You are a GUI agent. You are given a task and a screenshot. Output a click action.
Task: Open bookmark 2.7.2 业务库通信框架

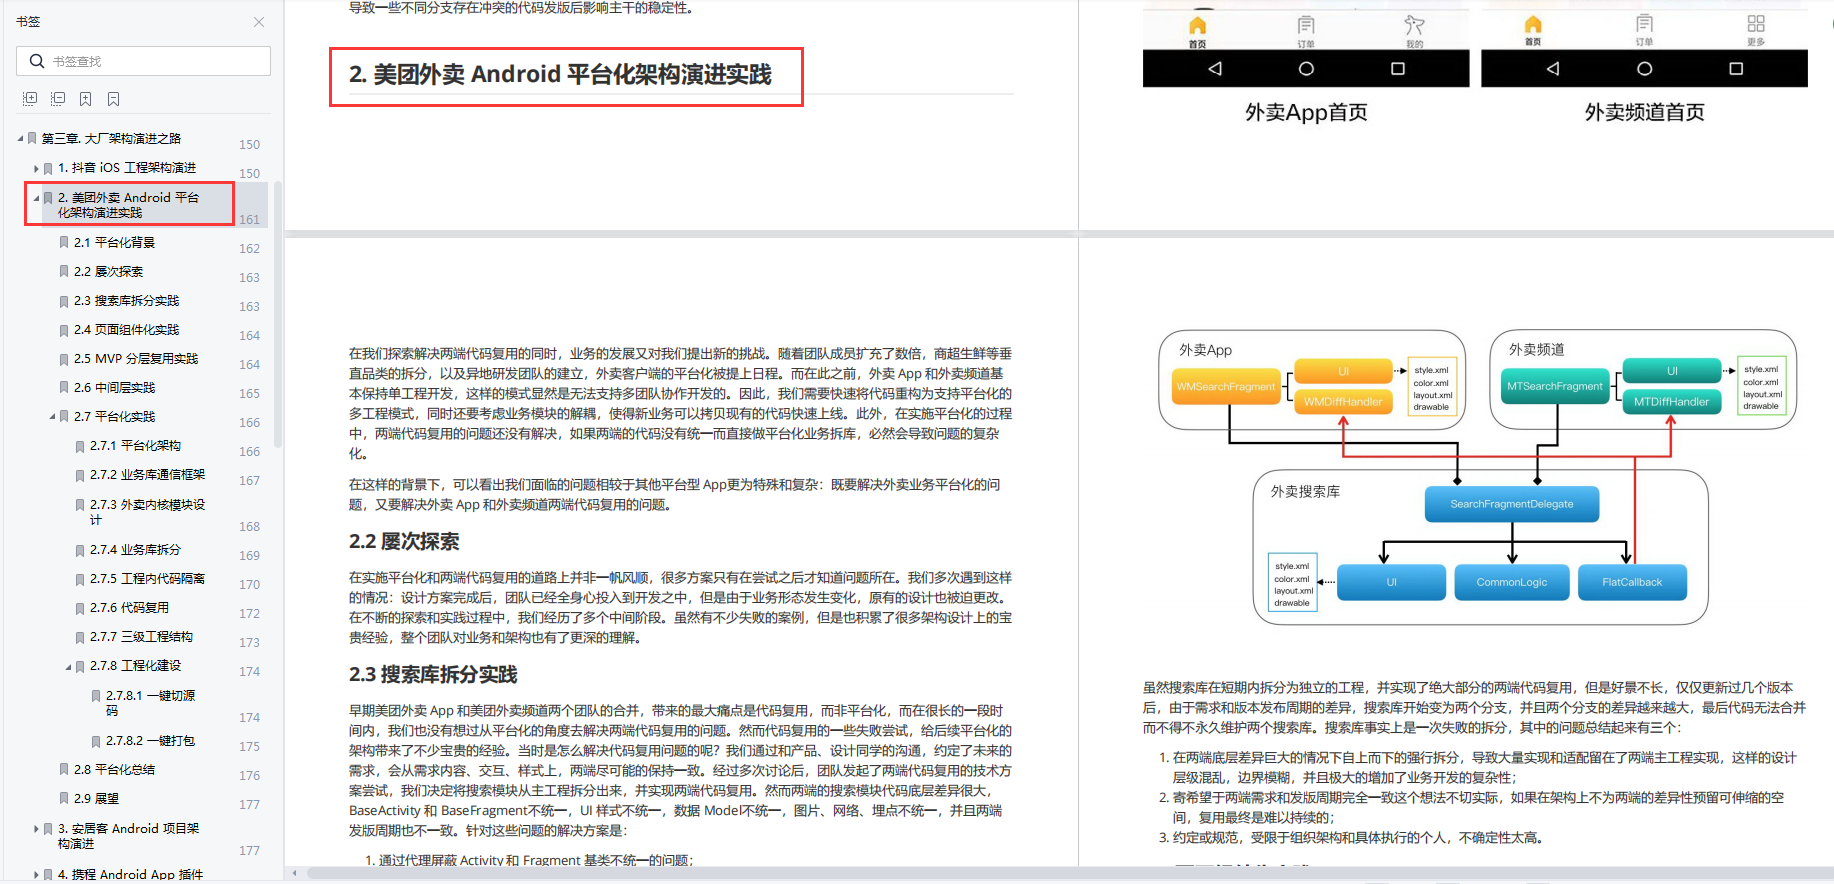(147, 475)
